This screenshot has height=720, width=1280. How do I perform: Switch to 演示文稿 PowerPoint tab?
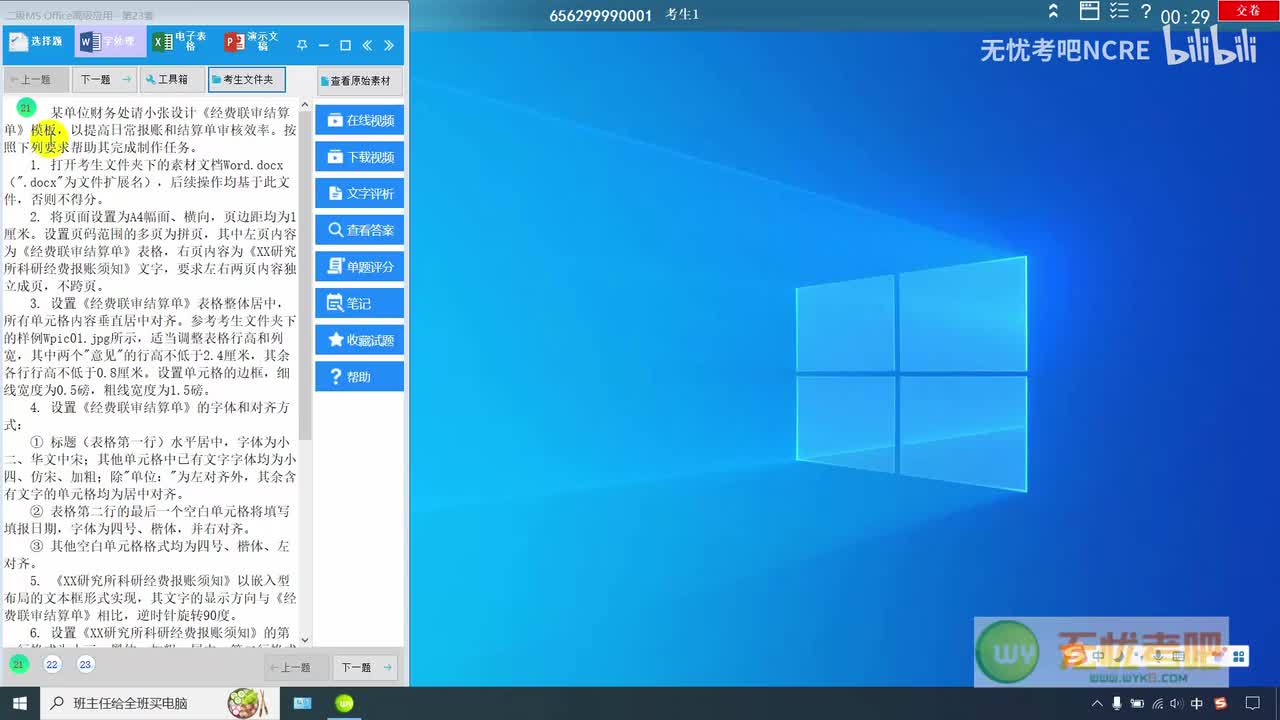point(253,42)
